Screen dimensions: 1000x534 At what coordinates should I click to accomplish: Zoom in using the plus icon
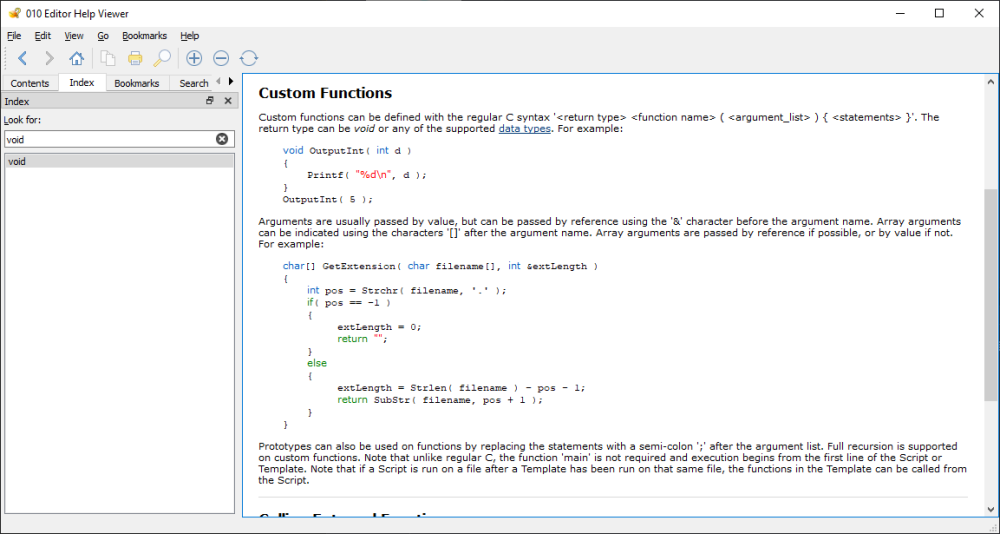click(x=194, y=58)
